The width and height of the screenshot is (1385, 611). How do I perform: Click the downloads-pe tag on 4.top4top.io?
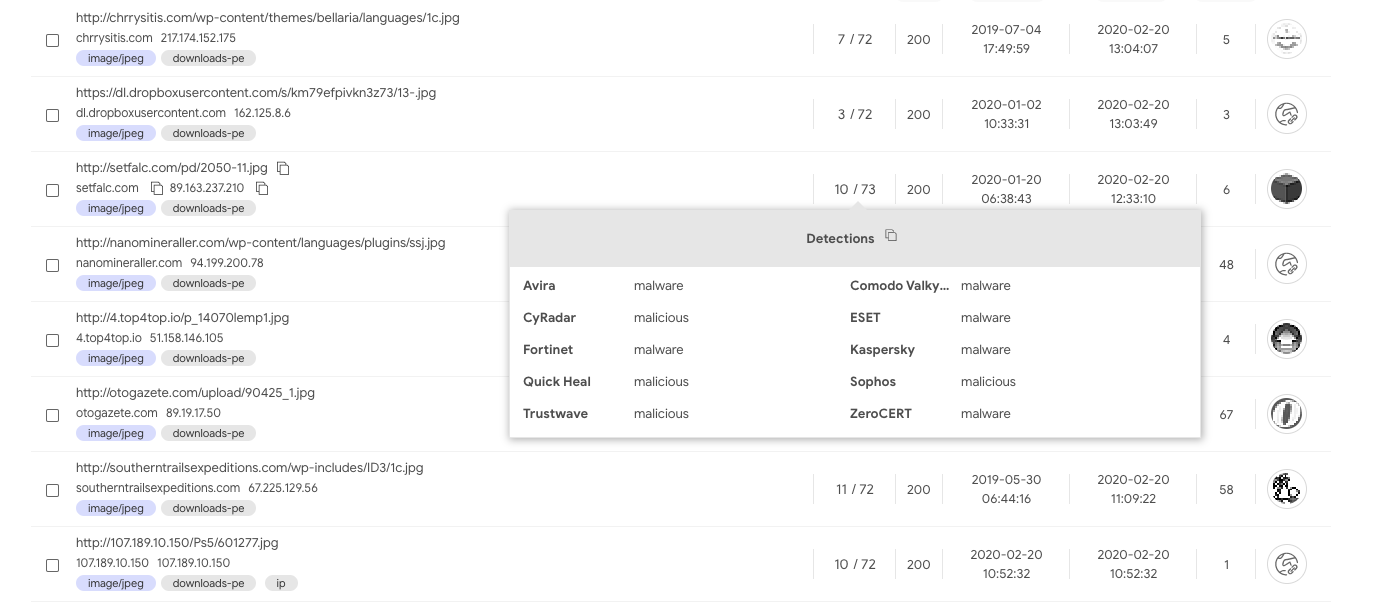(208, 358)
